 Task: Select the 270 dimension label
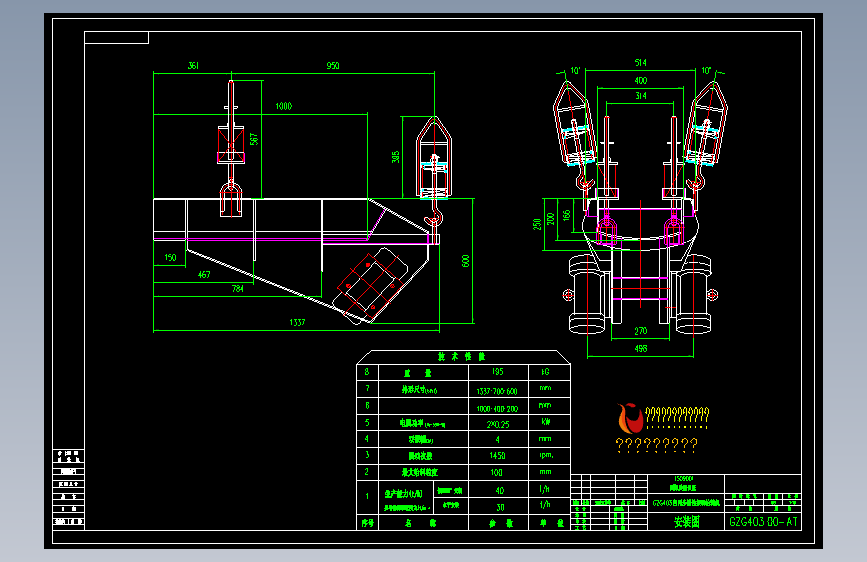[641, 331]
